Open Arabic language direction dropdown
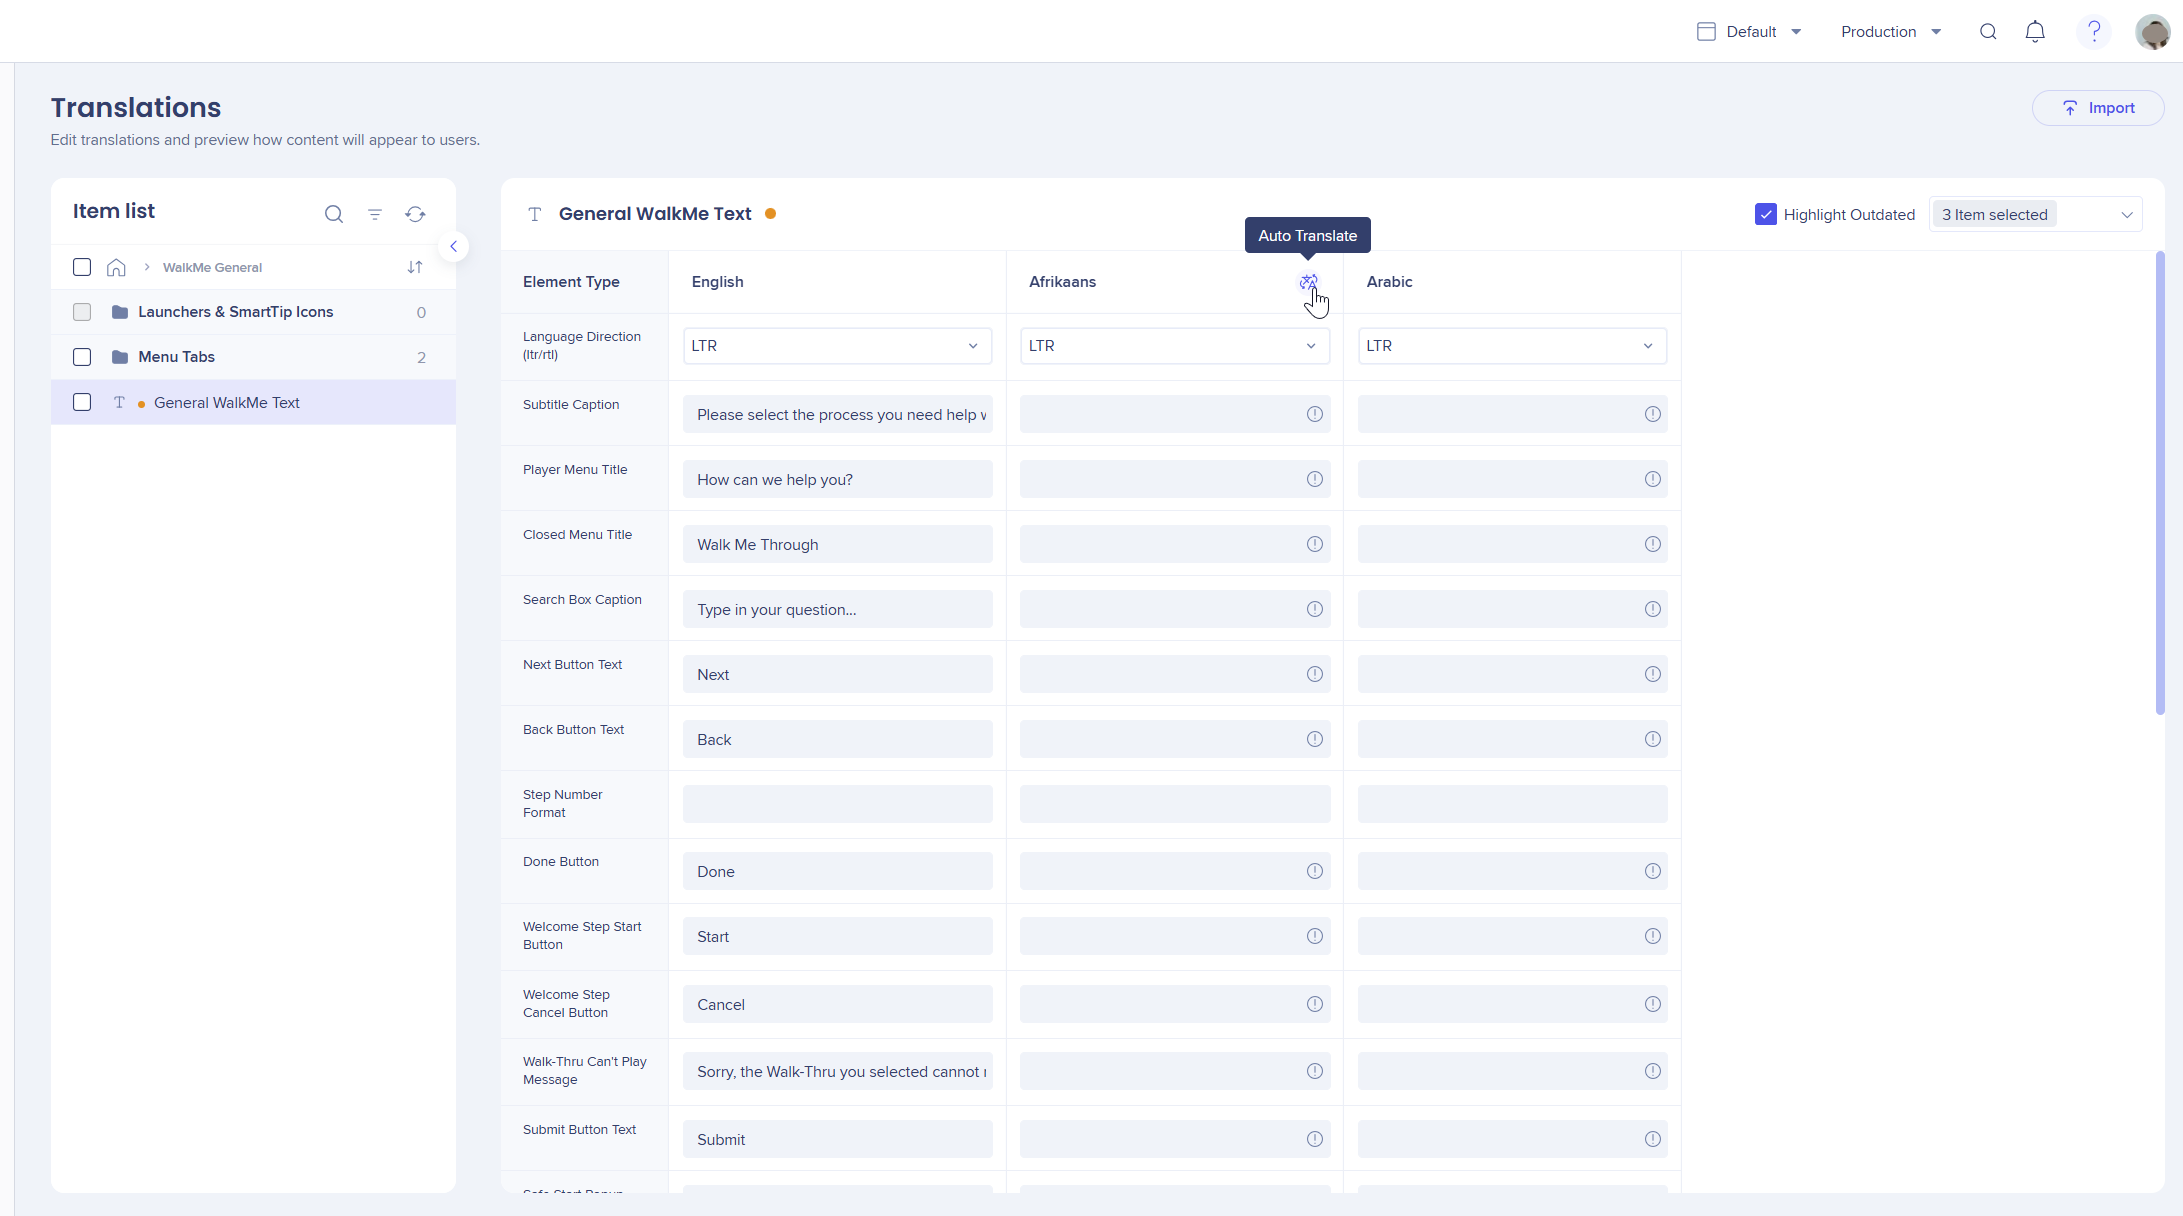Image resolution: width=2183 pixels, height=1216 pixels. (1512, 346)
